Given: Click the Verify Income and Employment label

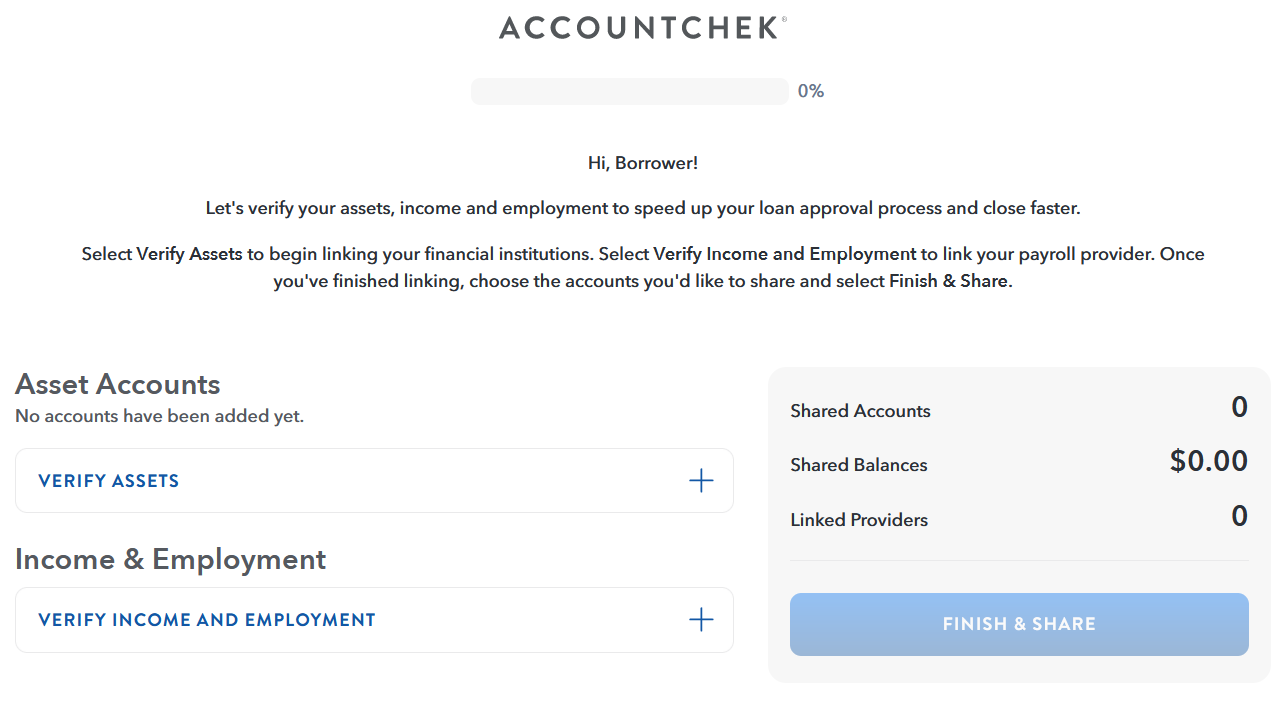Looking at the screenshot, I should (206, 620).
